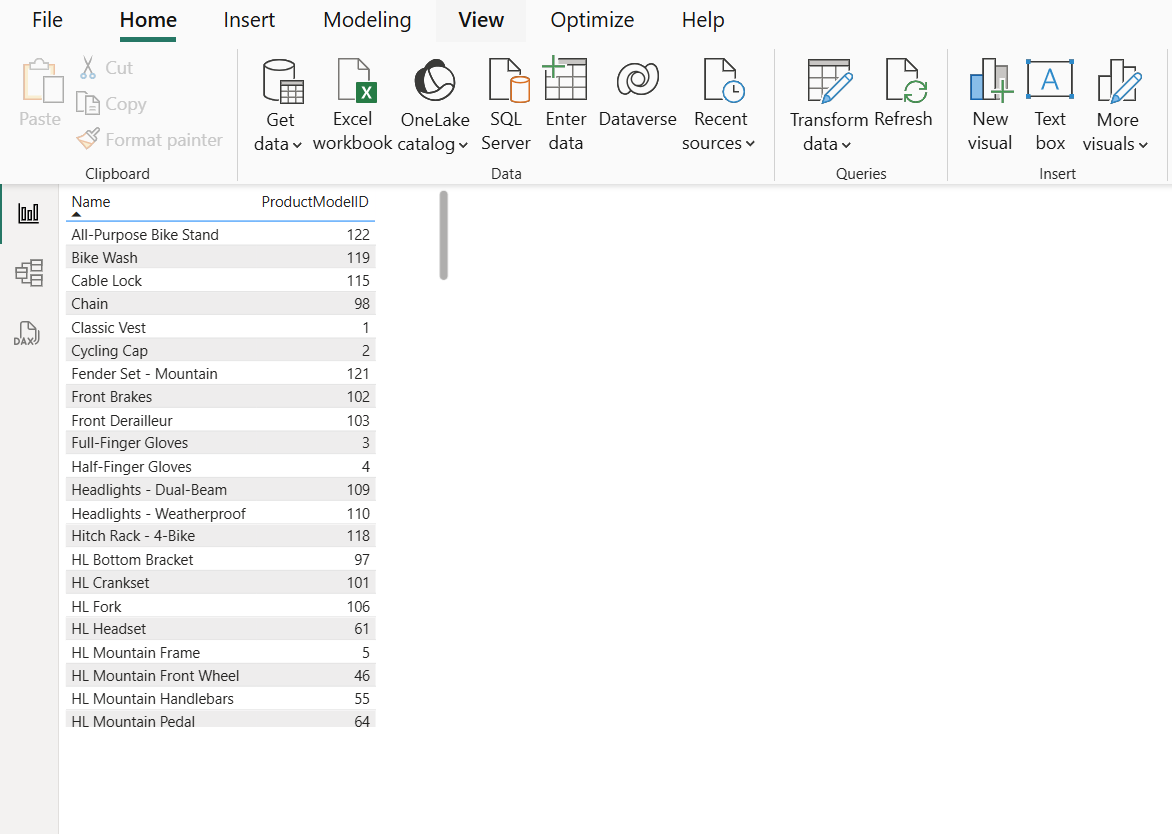This screenshot has height=834, width=1172.
Task: Select the SQL Server data source
Action: (506, 103)
